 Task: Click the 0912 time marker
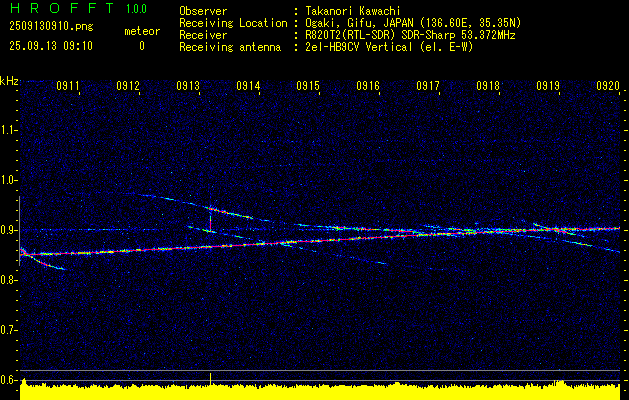click(x=128, y=86)
